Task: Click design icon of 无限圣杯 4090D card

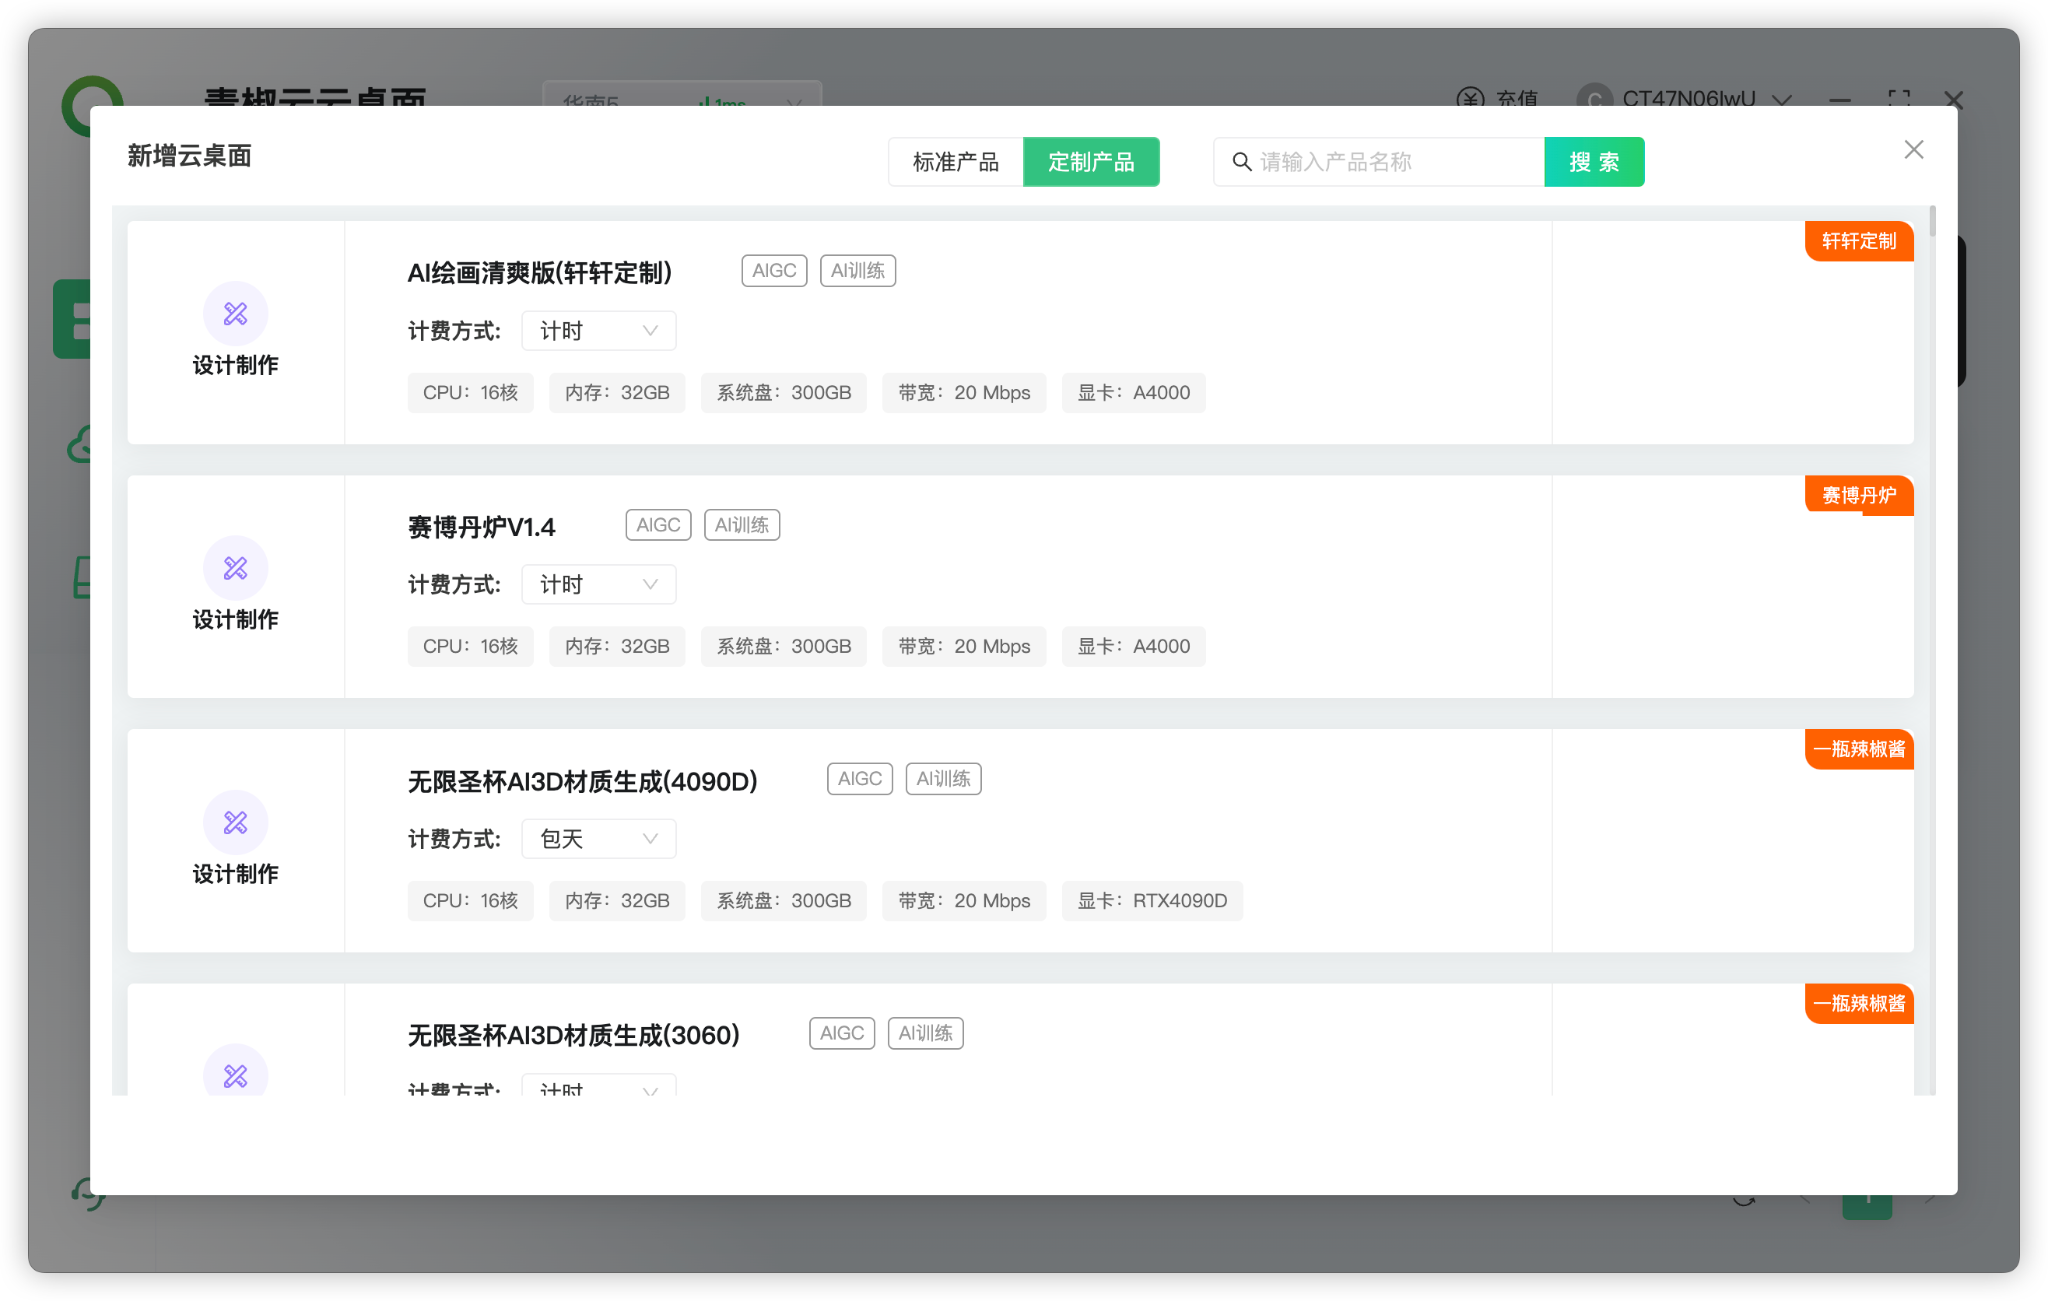Action: click(236, 822)
